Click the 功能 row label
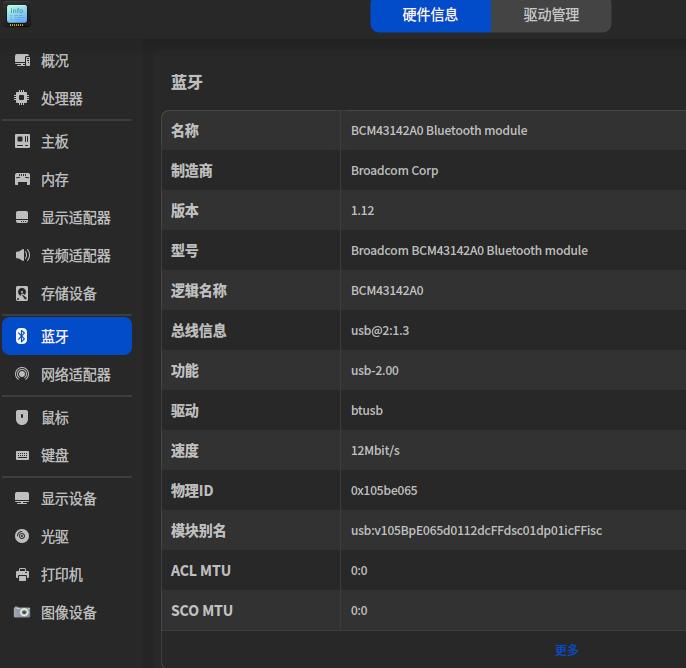The image size is (686, 668). point(185,371)
